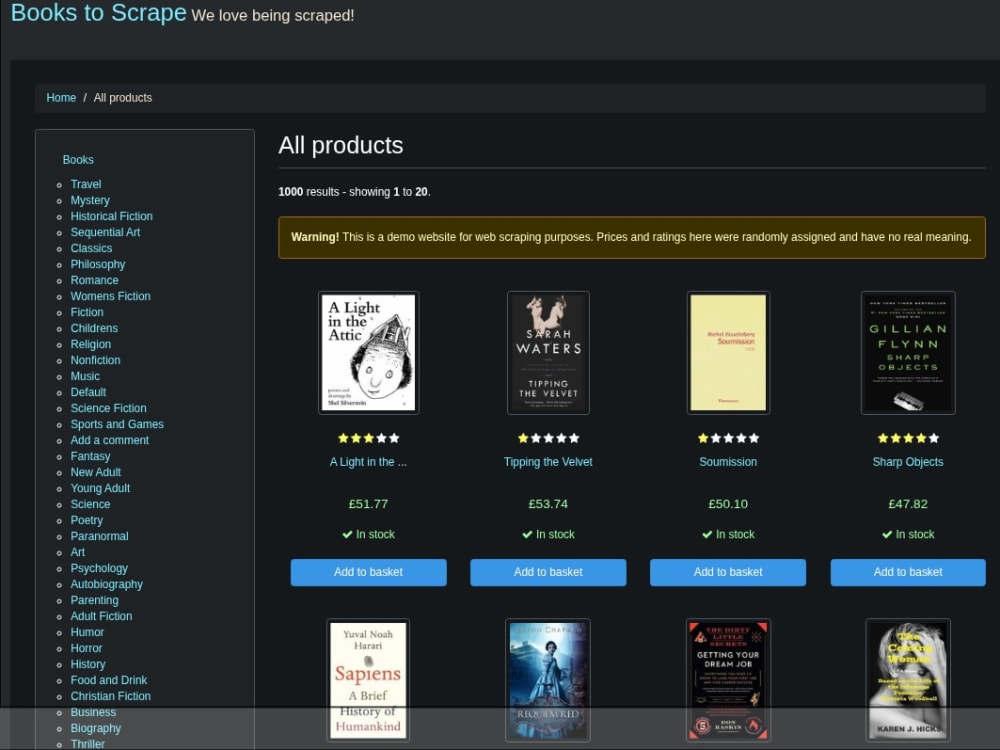Open the Sequential Art category

[x=105, y=232]
